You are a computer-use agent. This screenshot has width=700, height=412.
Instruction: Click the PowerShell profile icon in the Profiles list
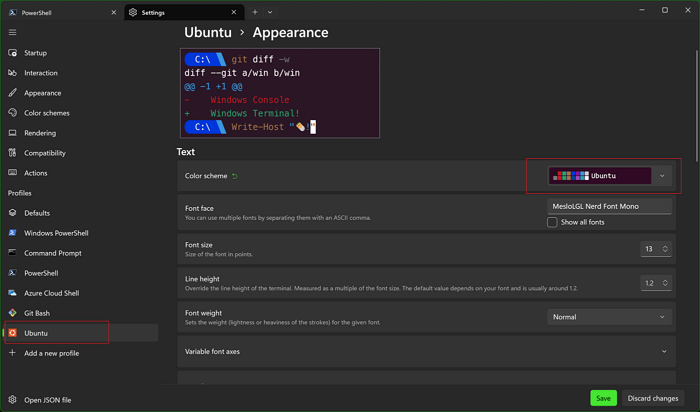12,273
